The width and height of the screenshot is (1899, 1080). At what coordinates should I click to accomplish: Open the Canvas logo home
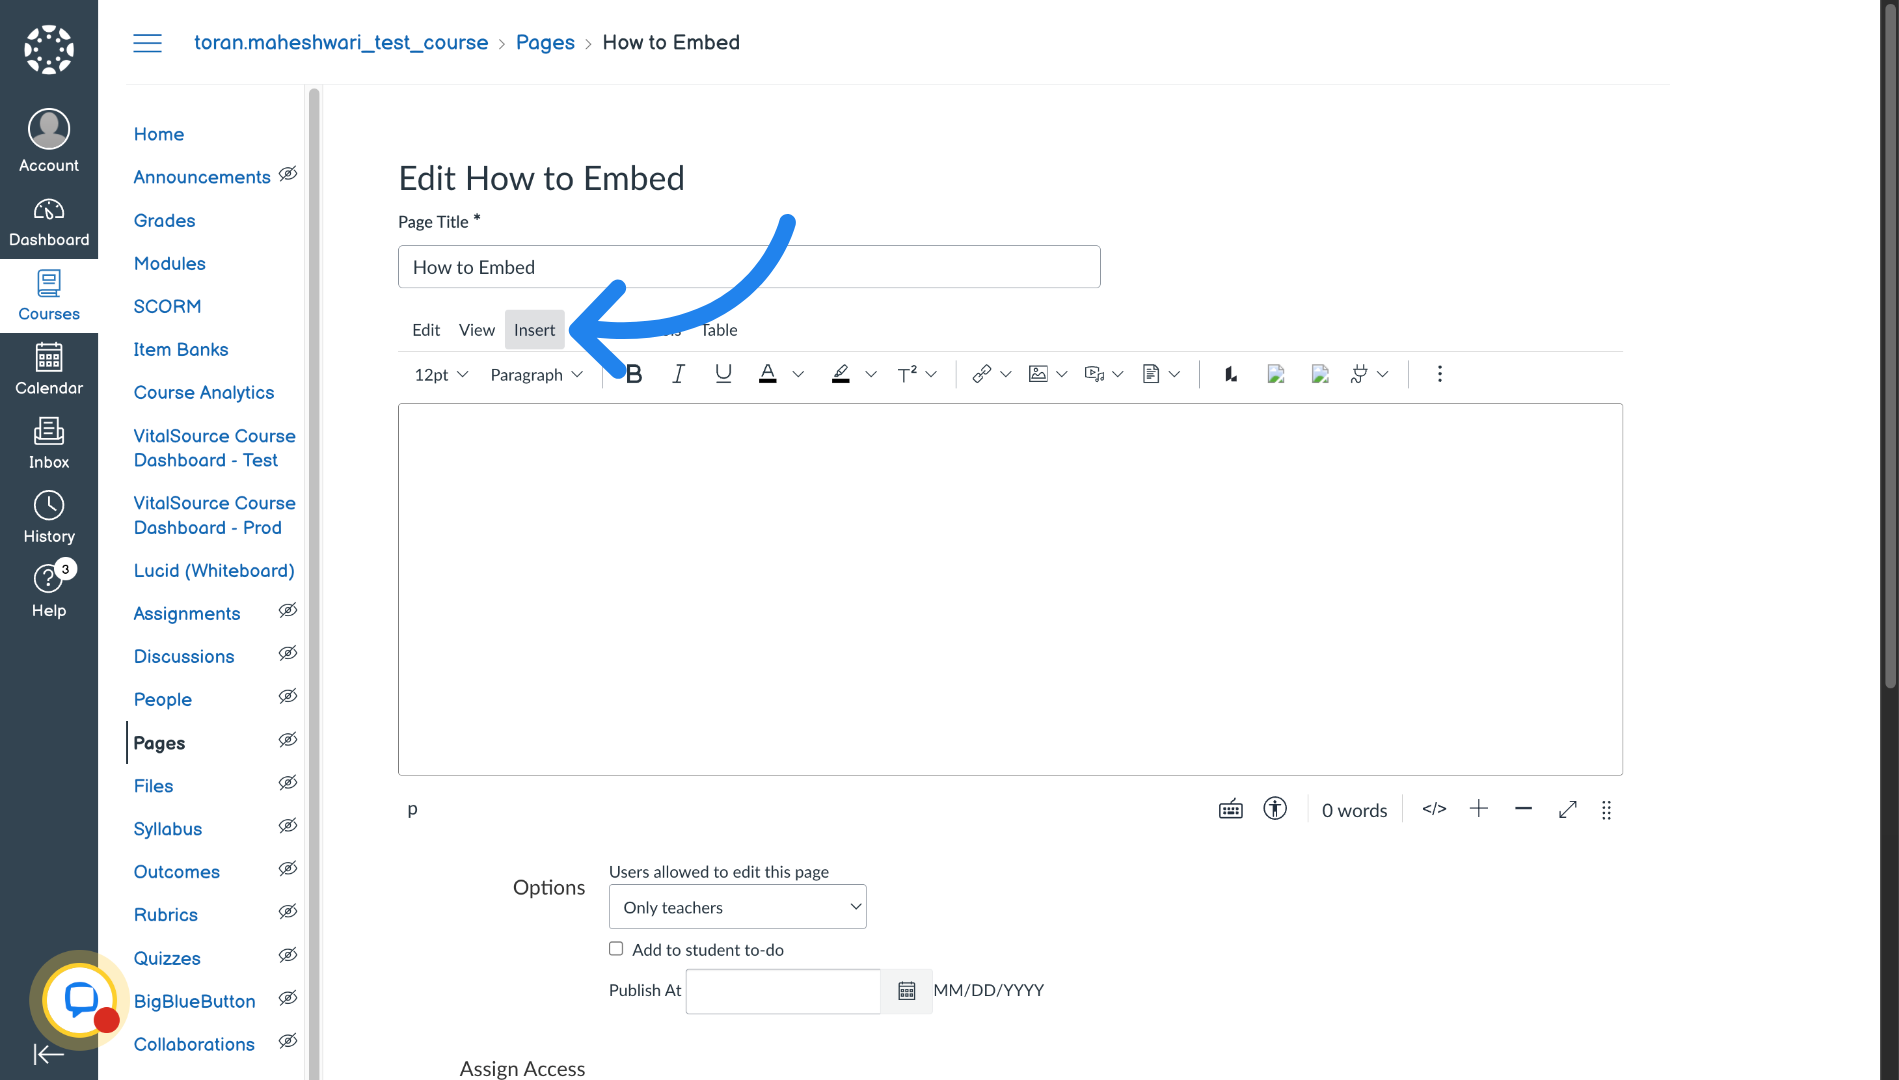click(x=49, y=49)
